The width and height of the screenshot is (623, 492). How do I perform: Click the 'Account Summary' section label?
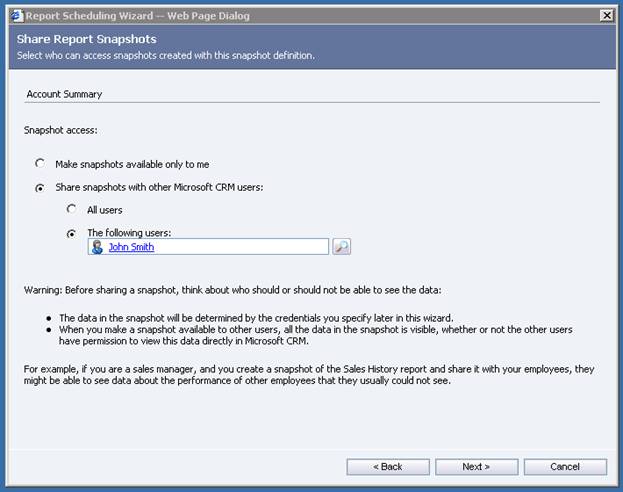click(x=64, y=94)
